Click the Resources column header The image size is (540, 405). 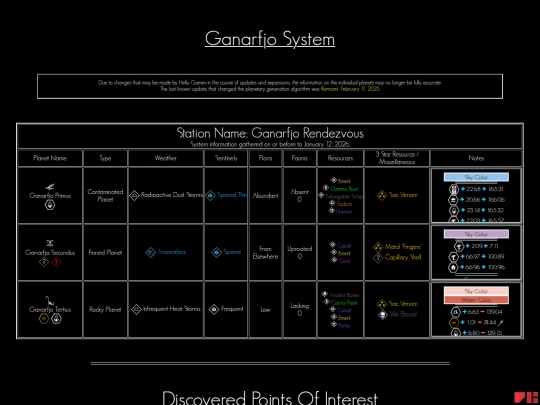[x=340, y=158]
